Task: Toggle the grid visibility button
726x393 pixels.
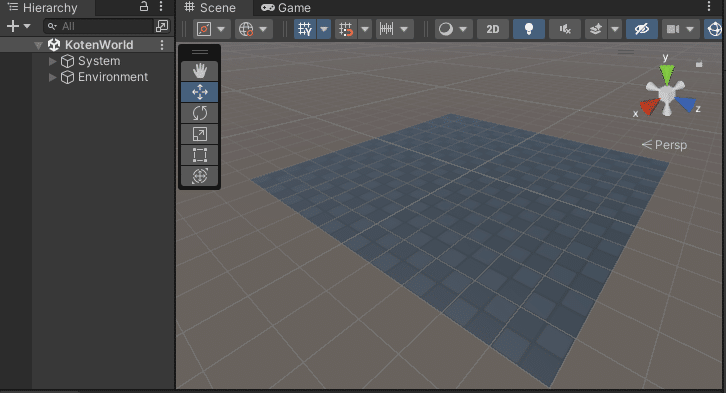Action: pos(305,29)
